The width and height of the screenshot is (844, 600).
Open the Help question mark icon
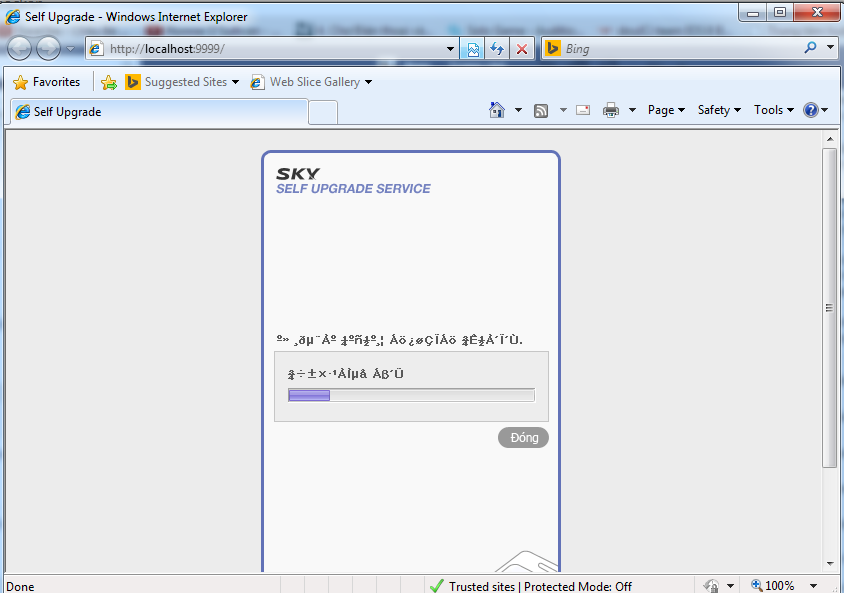[810, 110]
